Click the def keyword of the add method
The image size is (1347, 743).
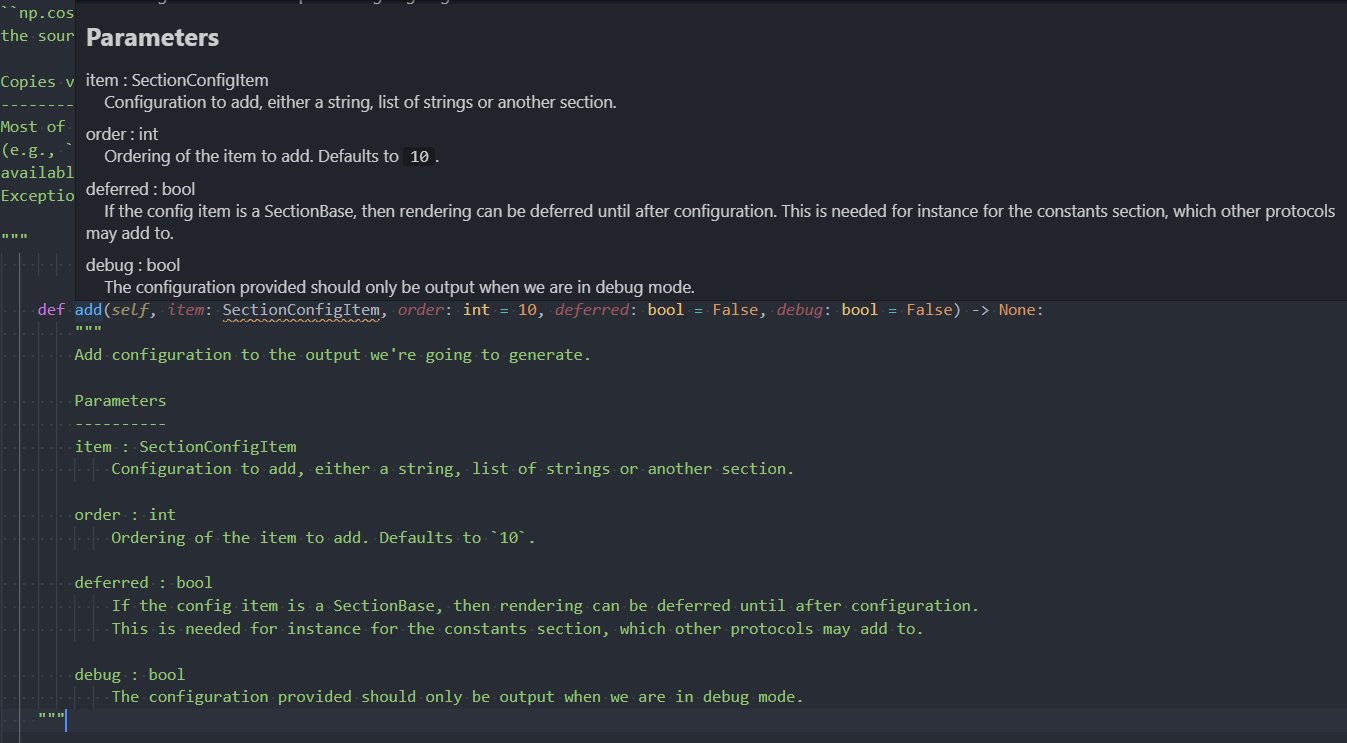pyautogui.click(x=51, y=309)
